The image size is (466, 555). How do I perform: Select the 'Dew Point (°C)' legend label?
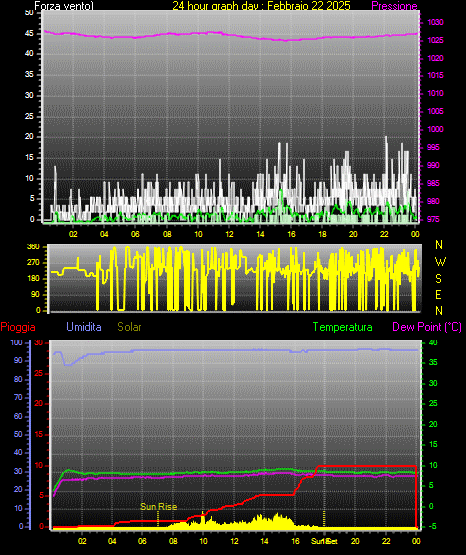click(x=427, y=327)
